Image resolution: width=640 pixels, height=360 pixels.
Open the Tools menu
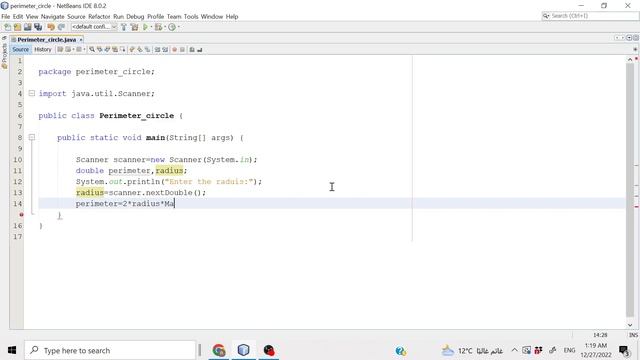[191, 17]
